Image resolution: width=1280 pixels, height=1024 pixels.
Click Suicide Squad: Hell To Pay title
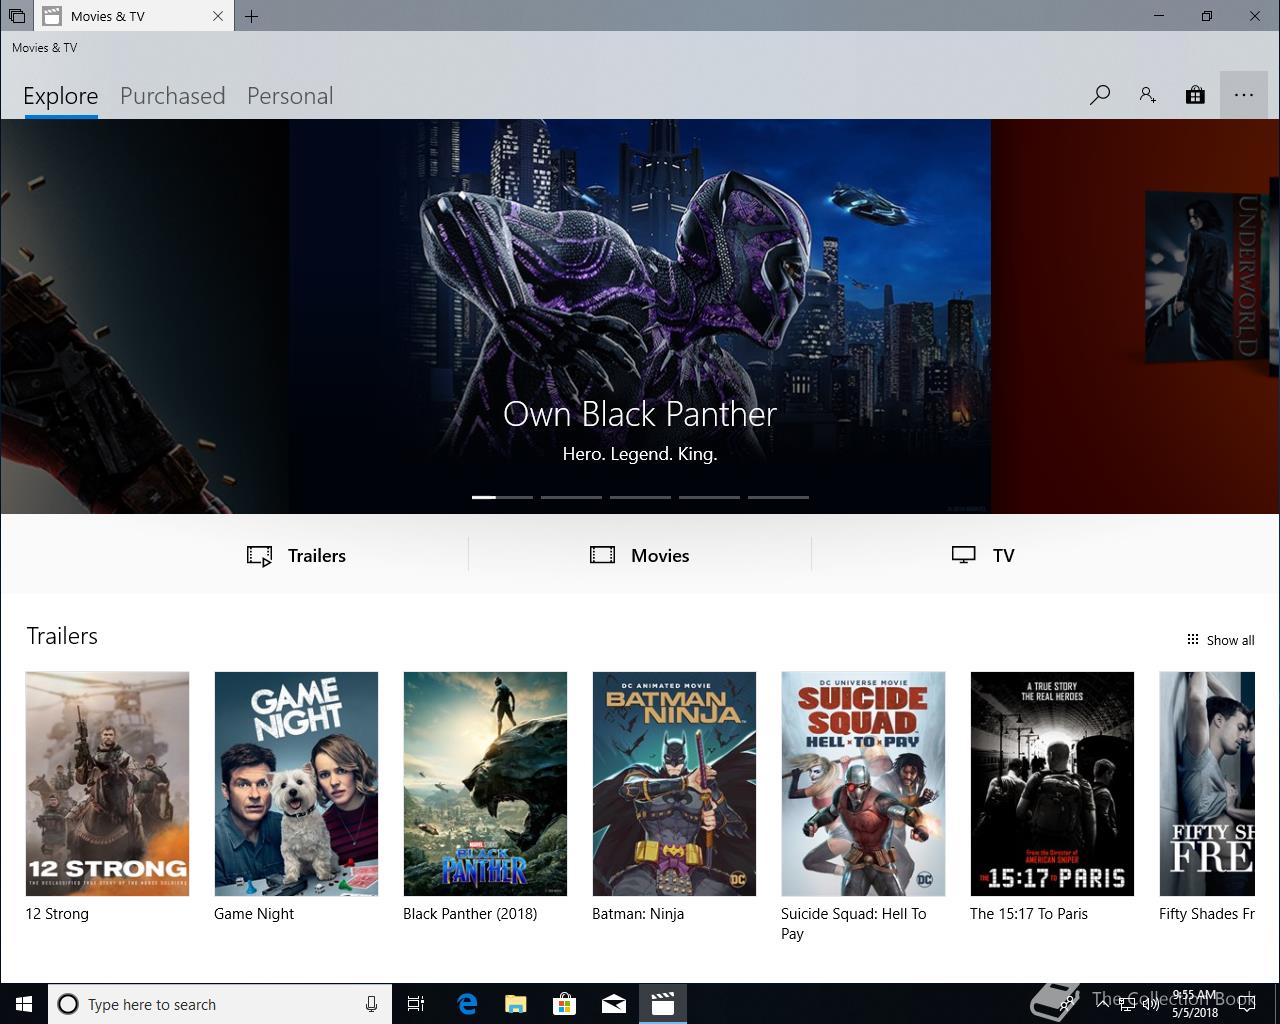point(854,924)
